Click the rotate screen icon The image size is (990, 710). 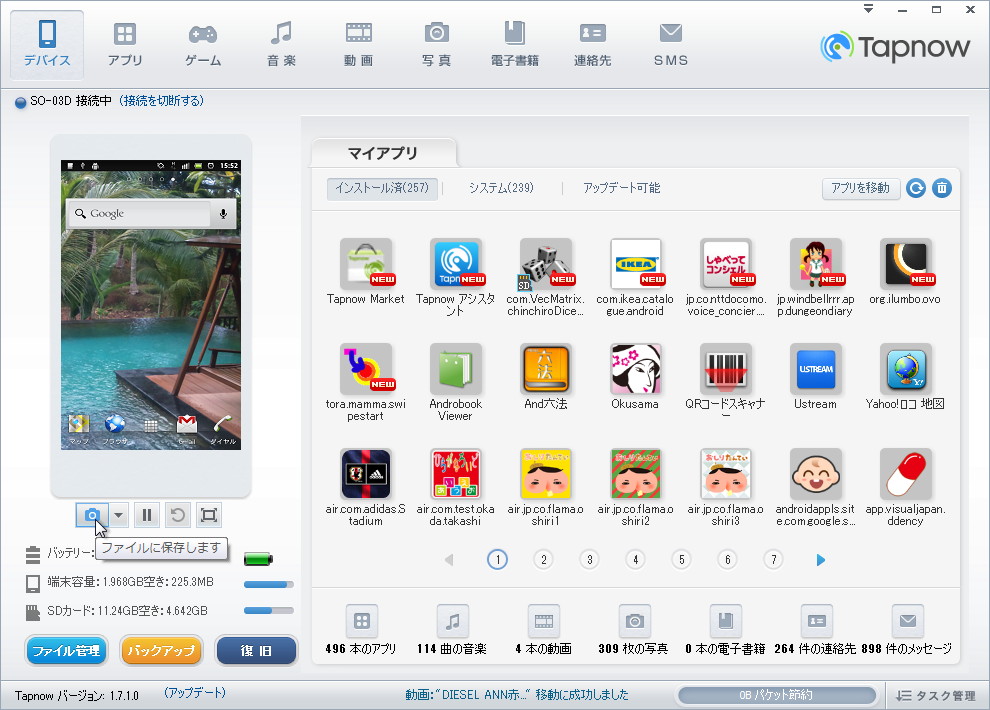tap(177, 515)
